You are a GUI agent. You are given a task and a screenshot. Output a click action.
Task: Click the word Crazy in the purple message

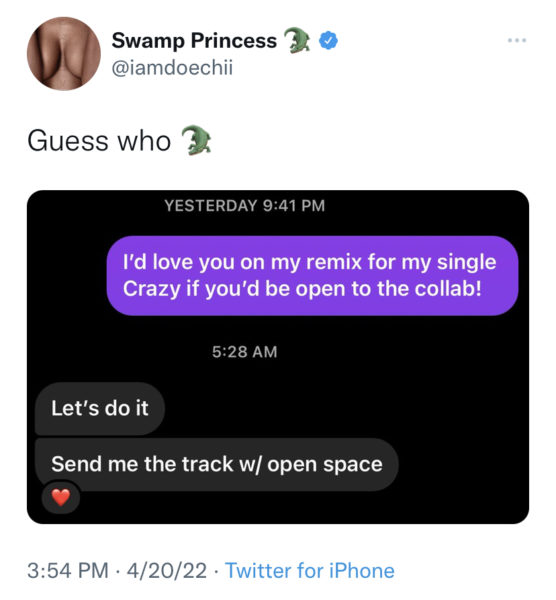152,290
